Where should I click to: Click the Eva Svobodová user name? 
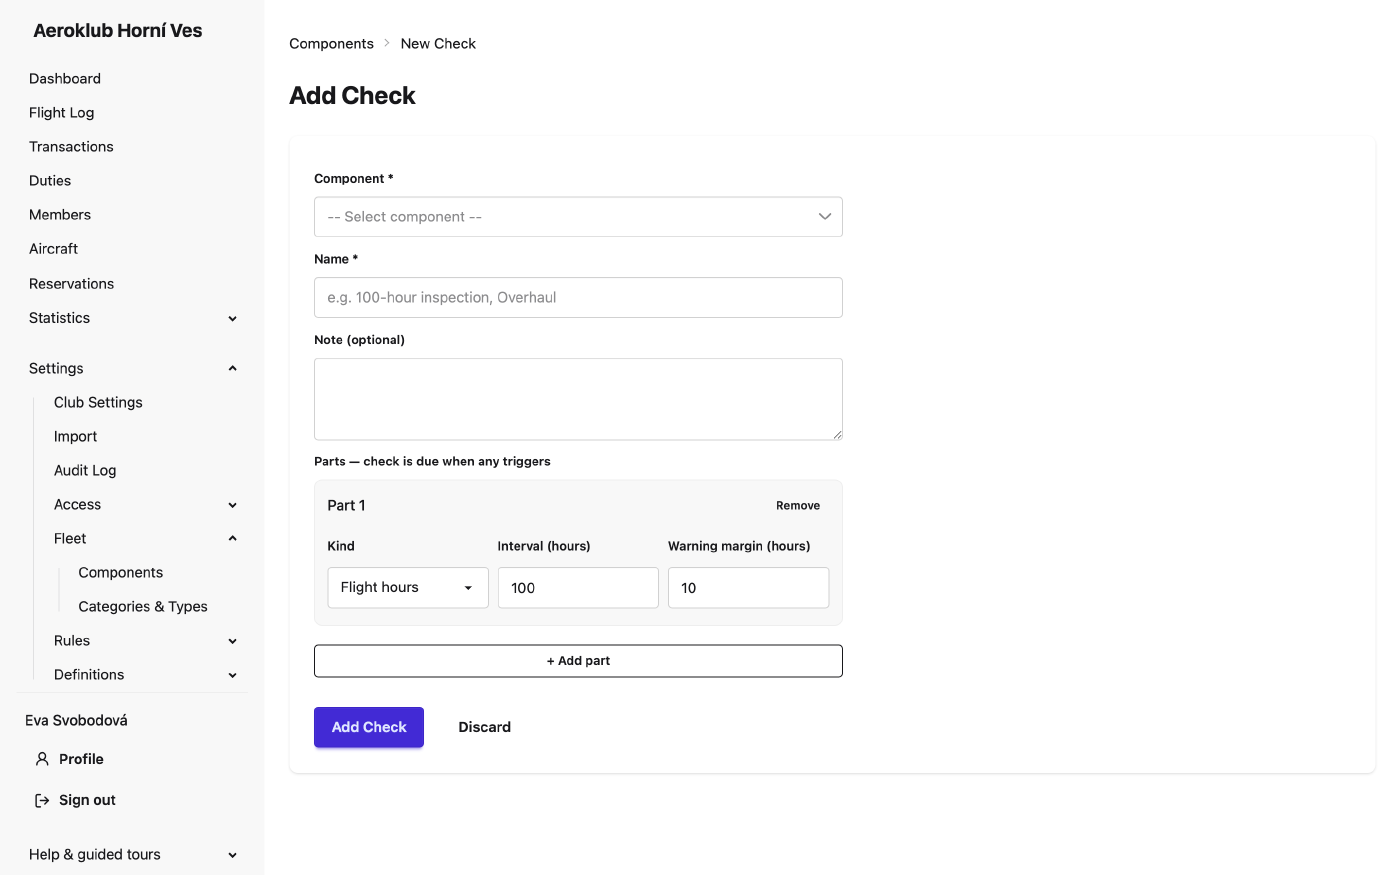[x=76, y=720]
